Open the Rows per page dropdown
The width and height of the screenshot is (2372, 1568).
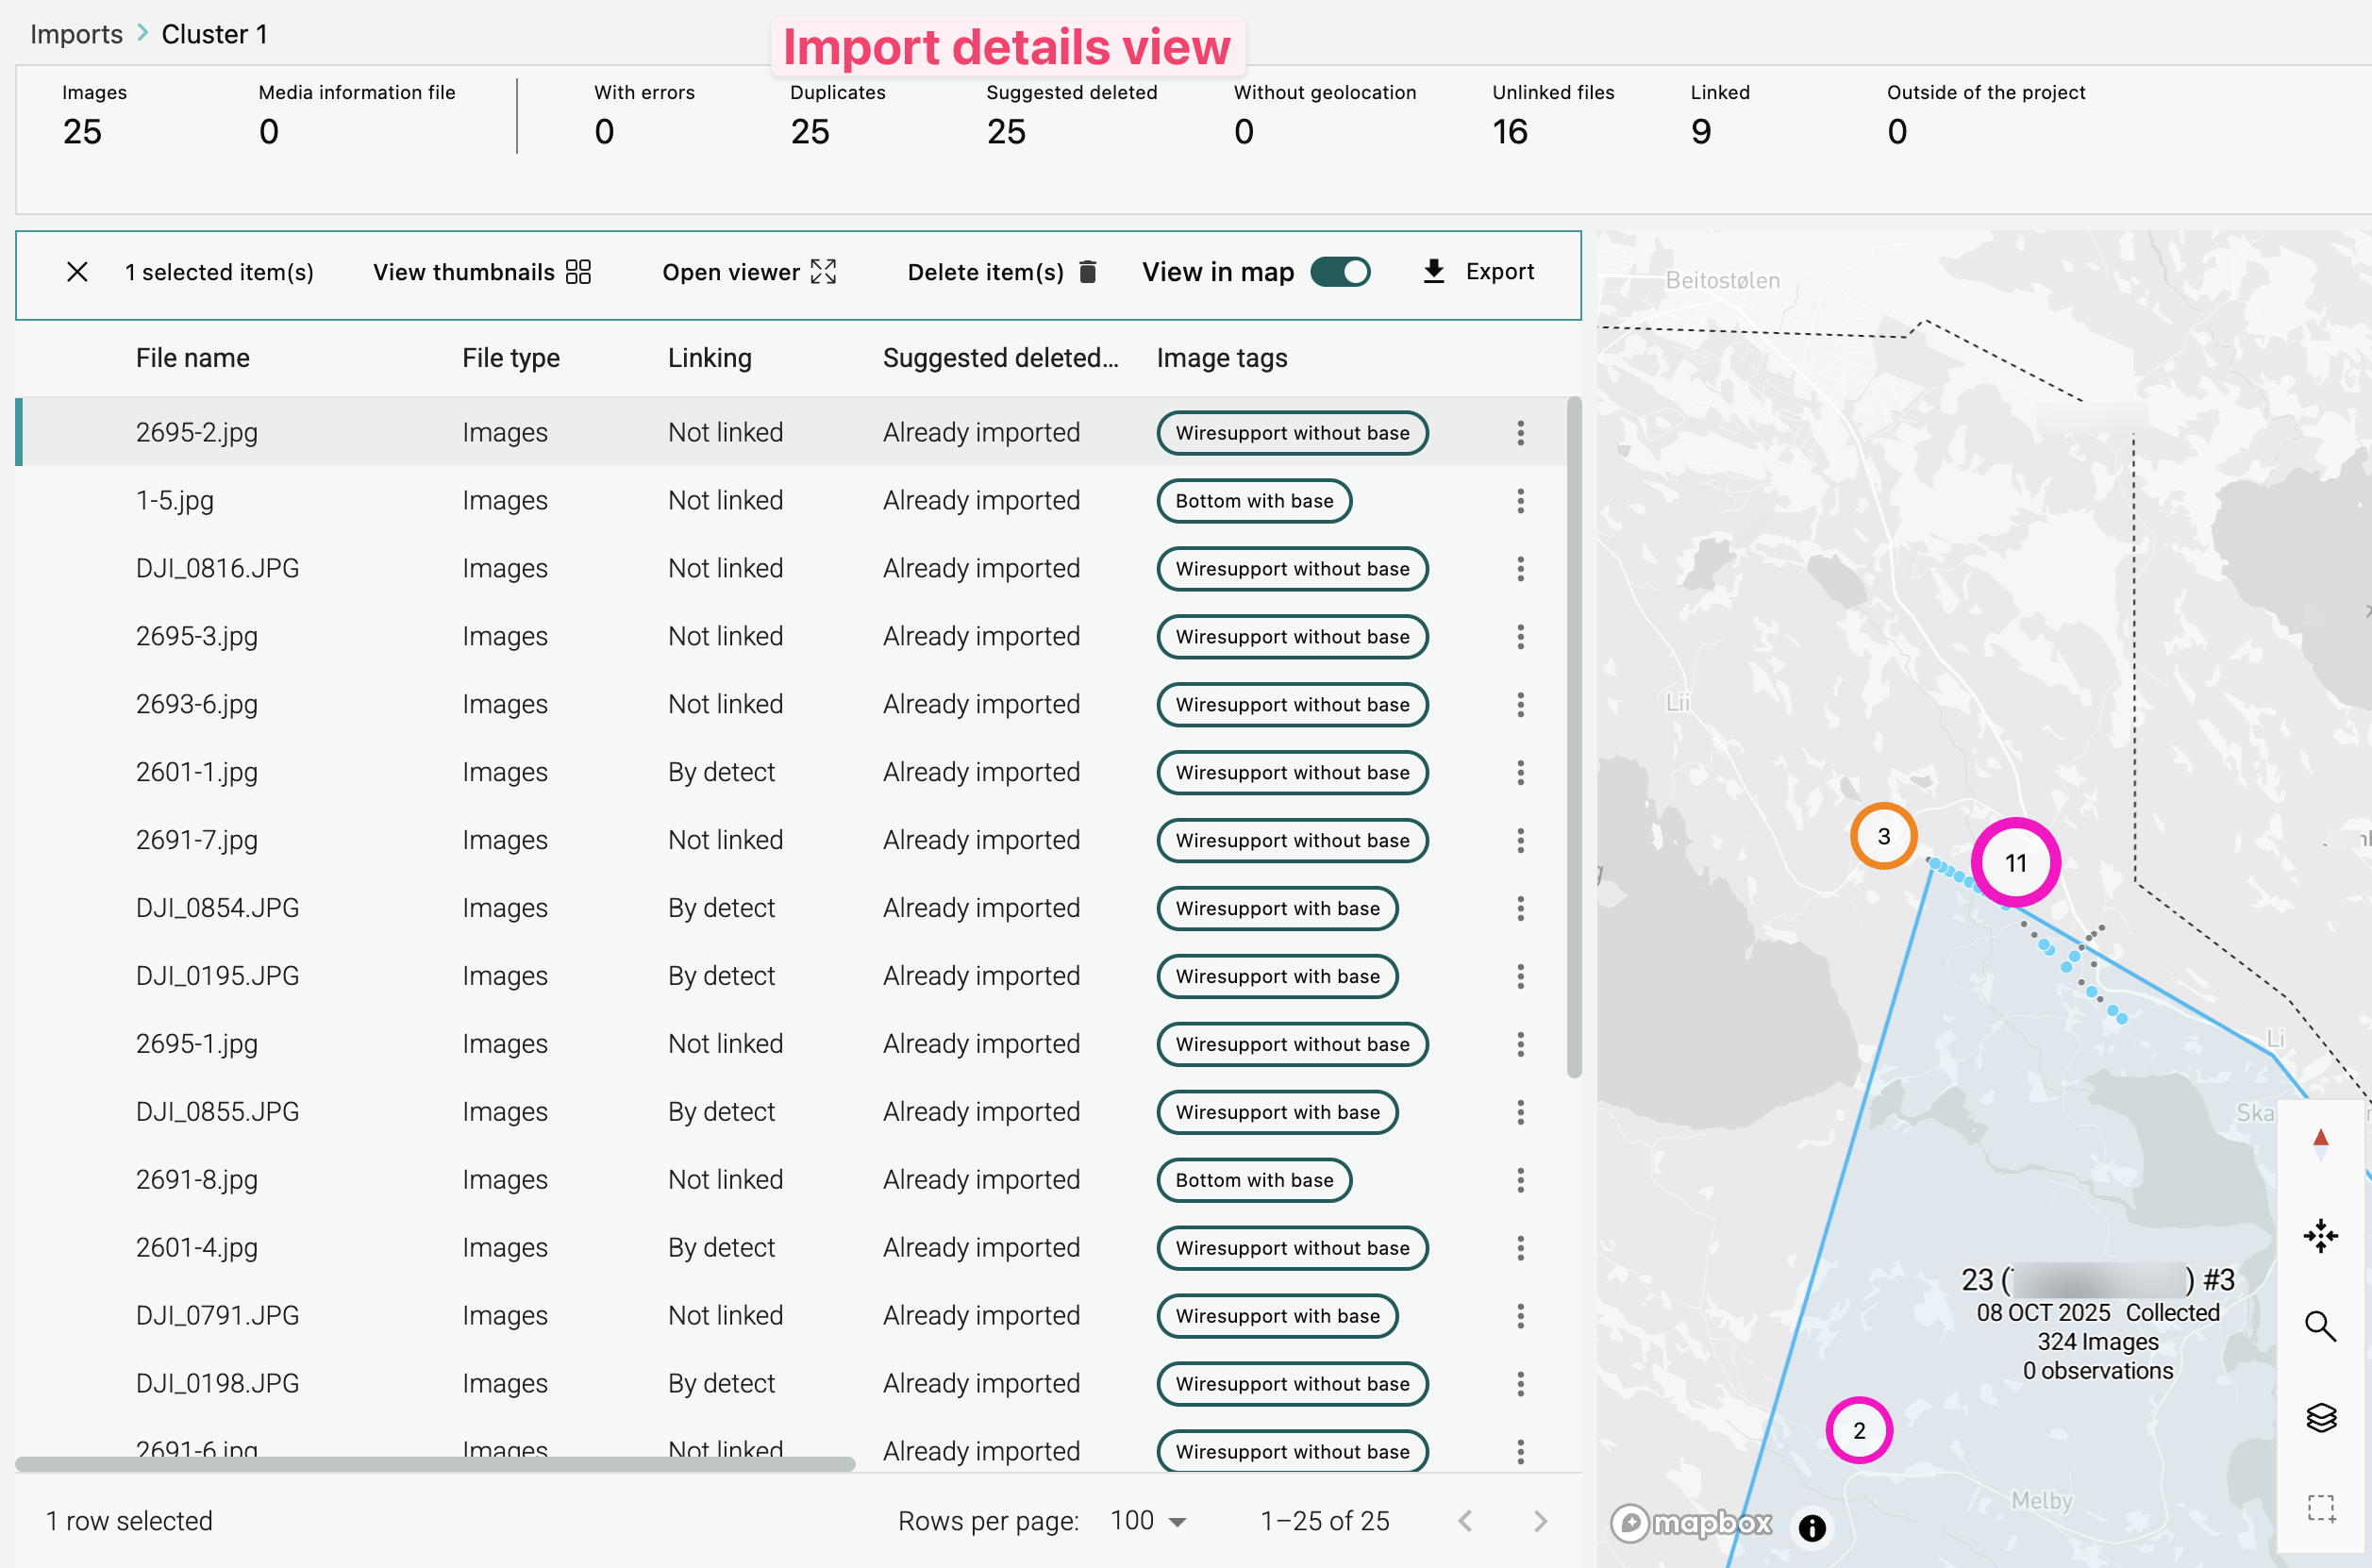pos(1148,1521)
